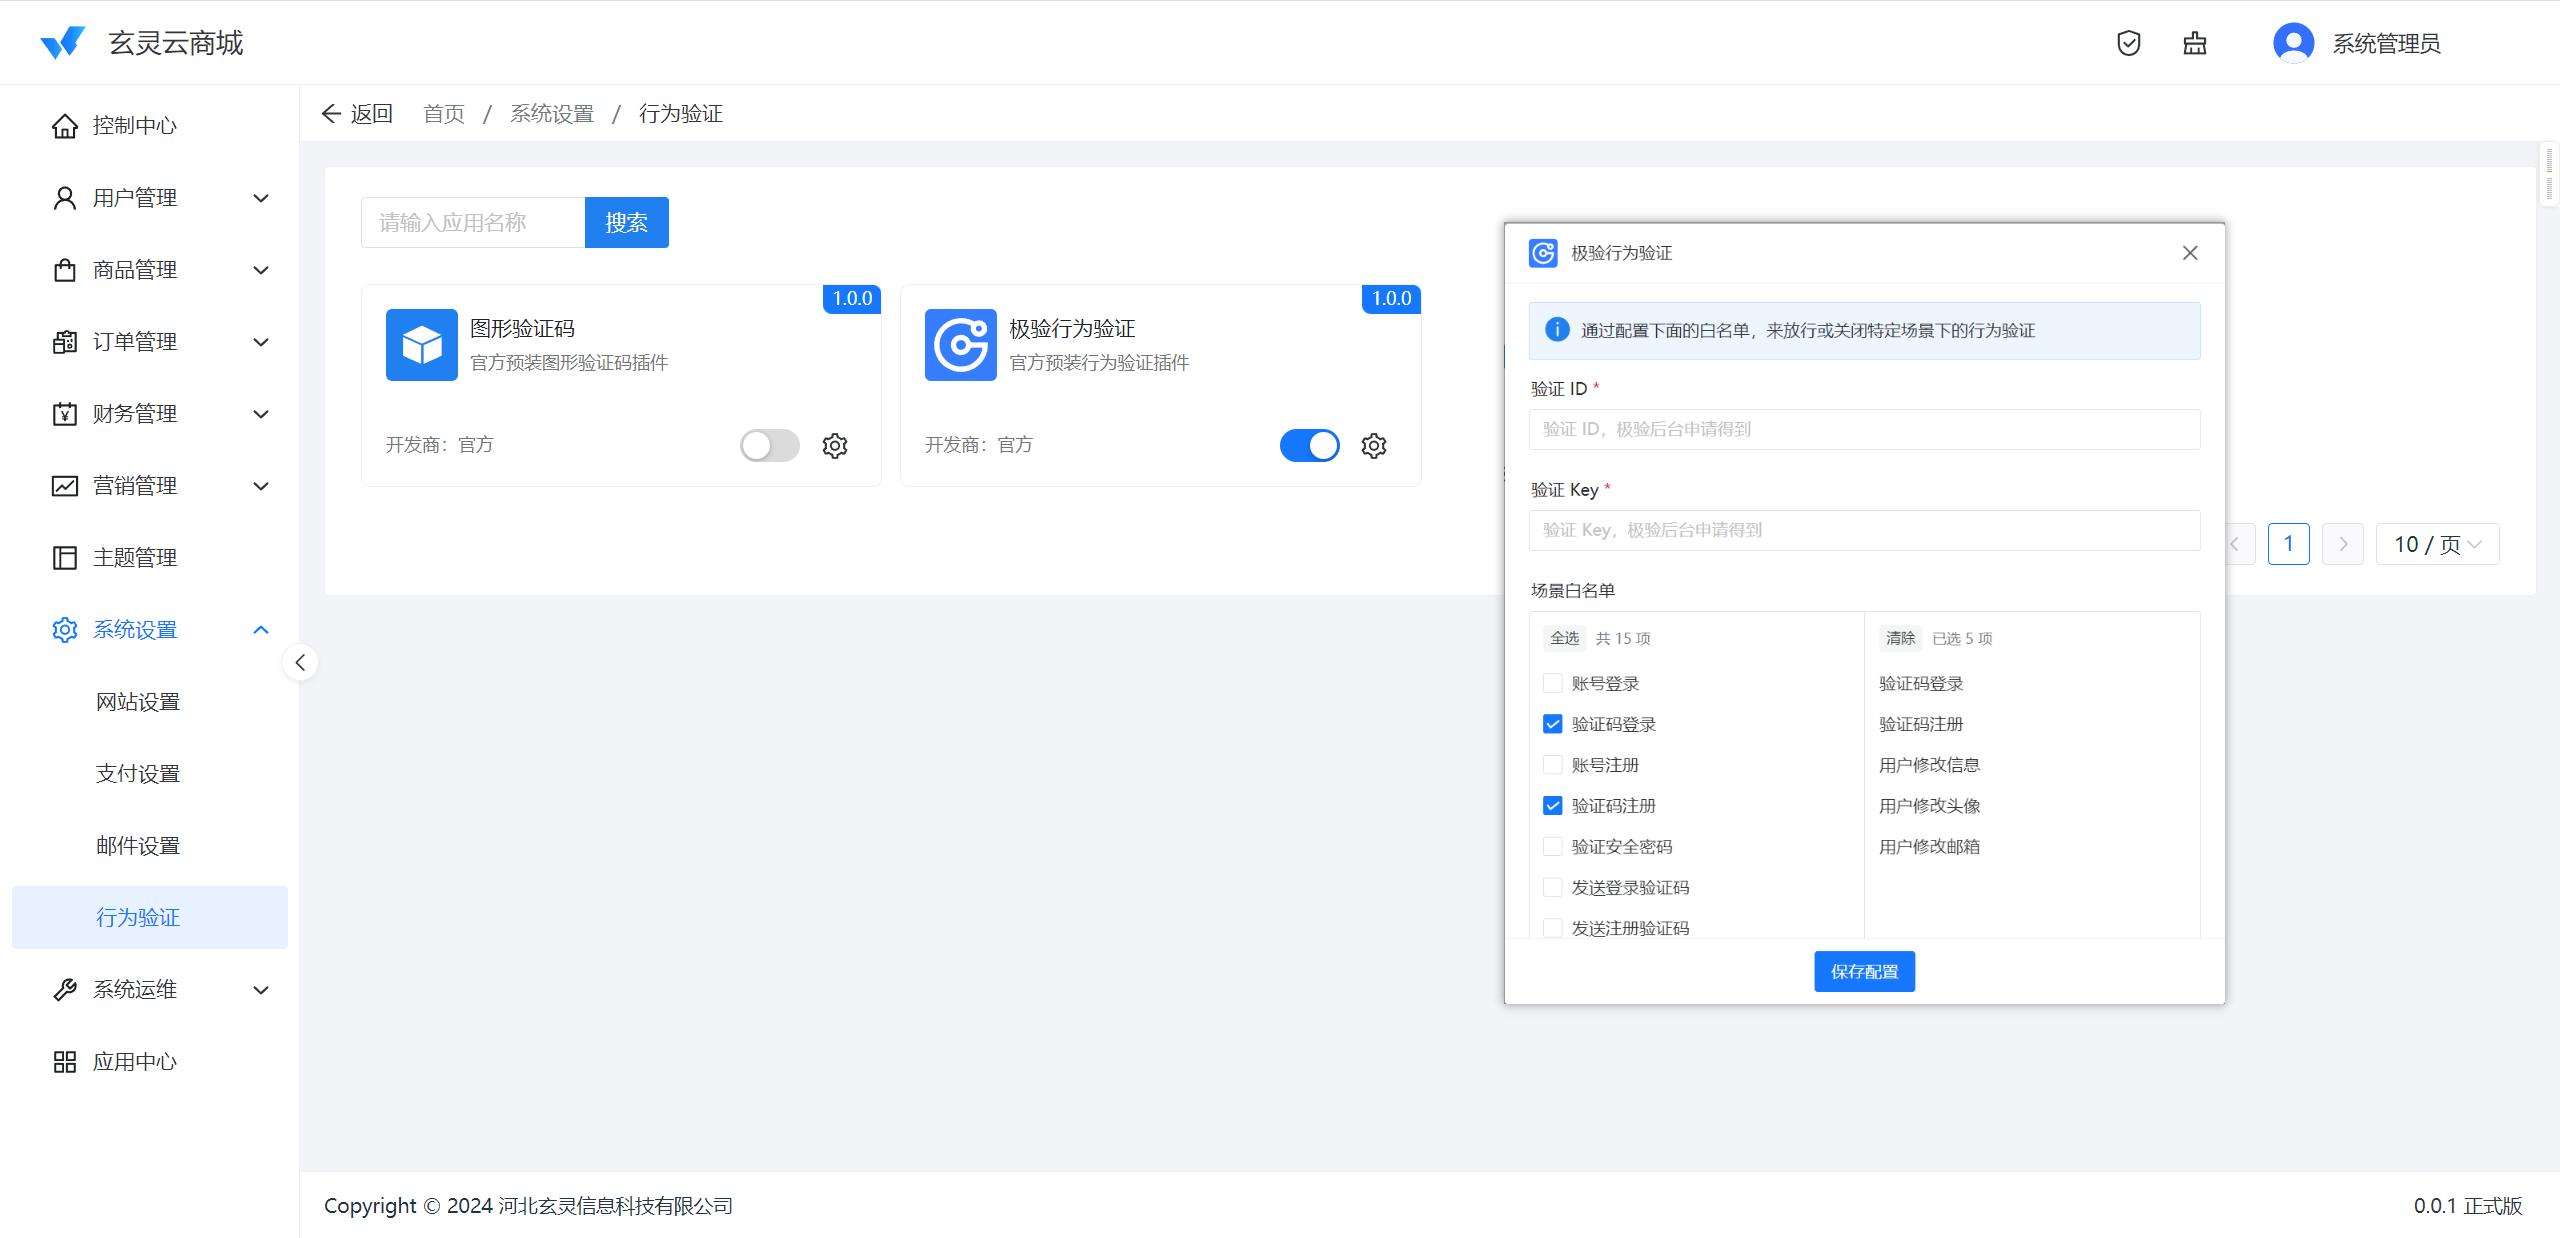Image resolution: width=2560 pixels, height=1238 pixels.
Task: Click the sidebar collapse arrow button
Action: coord(300,662)
